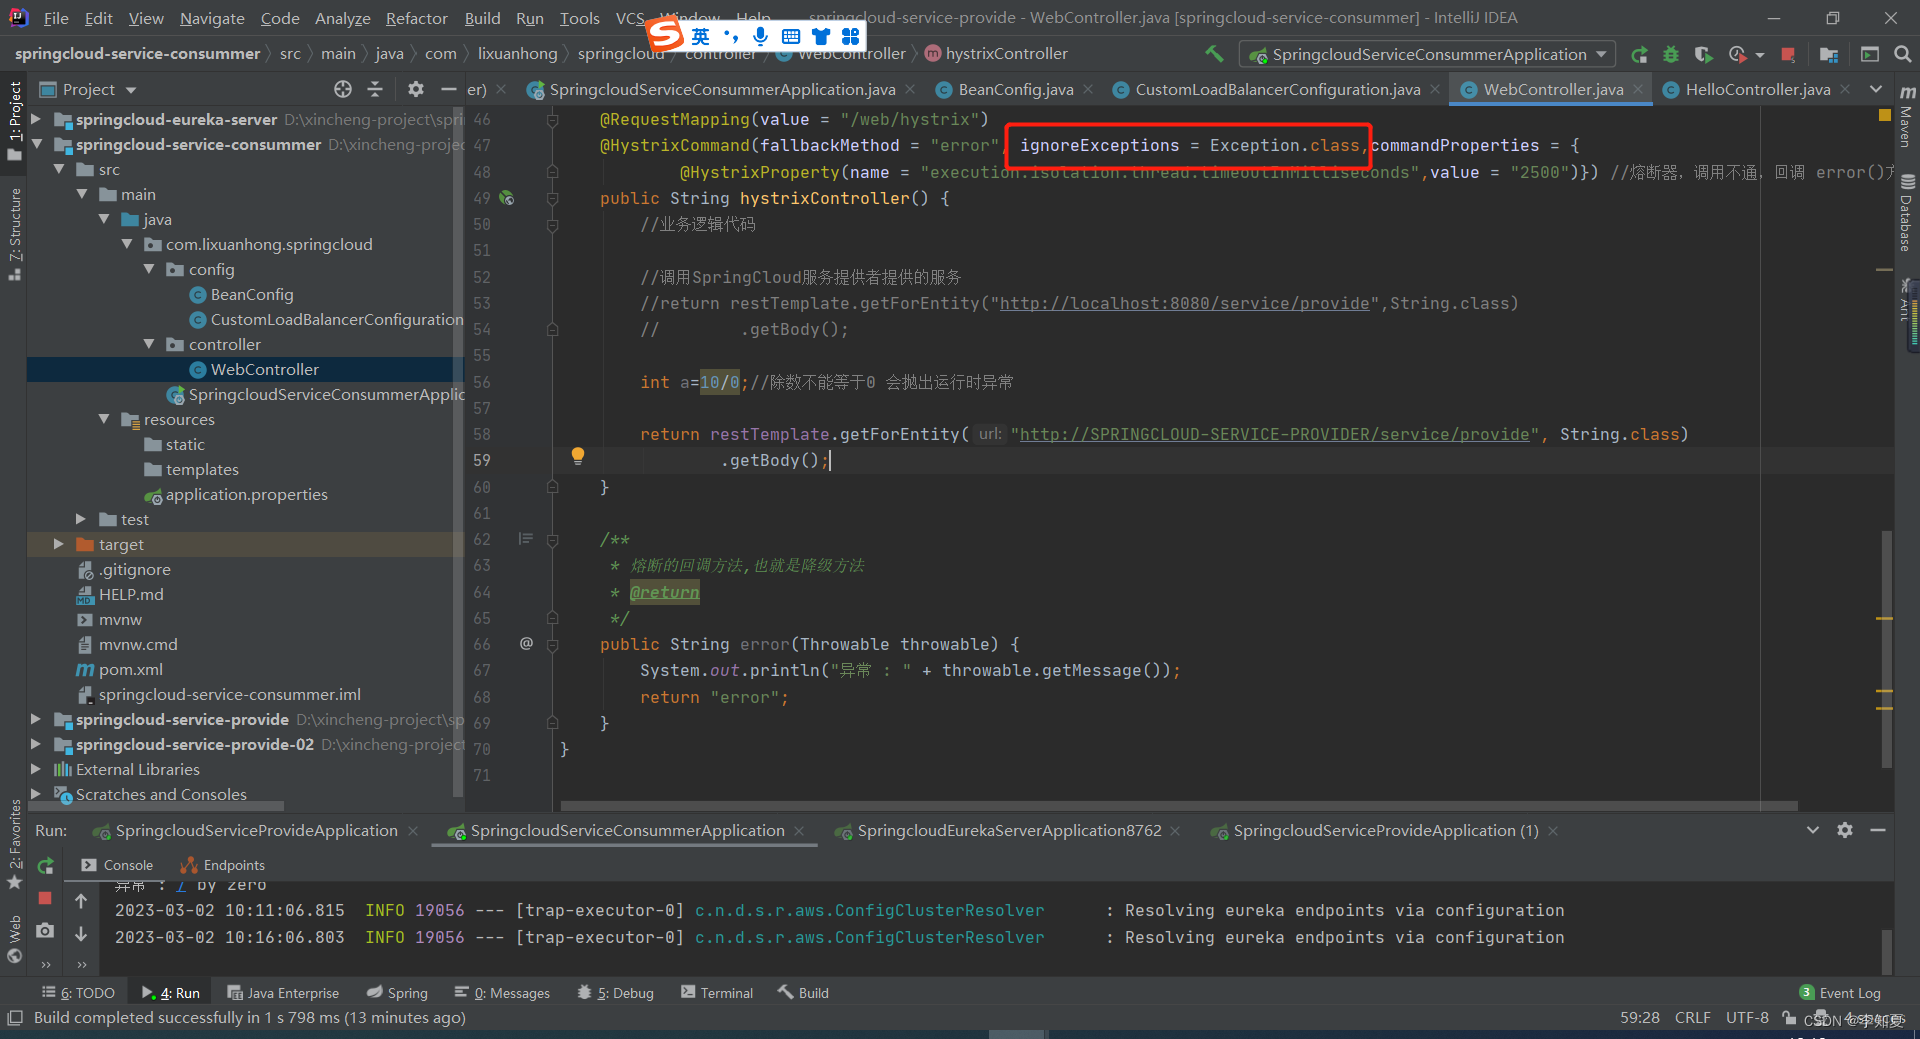Collapse all in the Project panel
This screenshot has height=1039, width=1920.
(x=375, y=89)
